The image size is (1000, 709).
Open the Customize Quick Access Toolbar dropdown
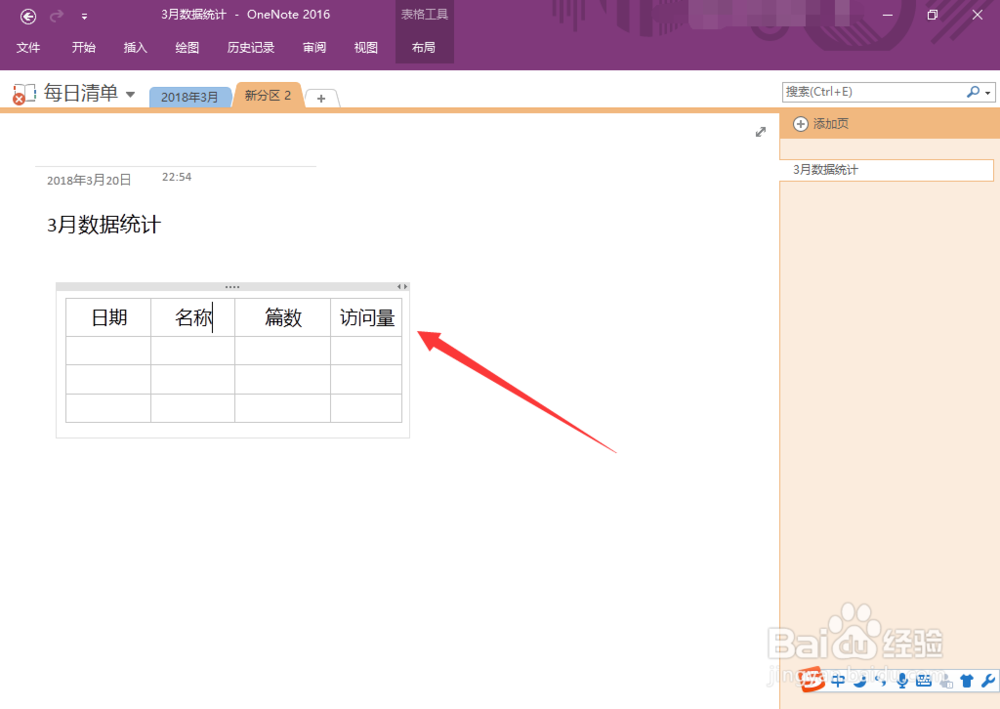[84, 16]
